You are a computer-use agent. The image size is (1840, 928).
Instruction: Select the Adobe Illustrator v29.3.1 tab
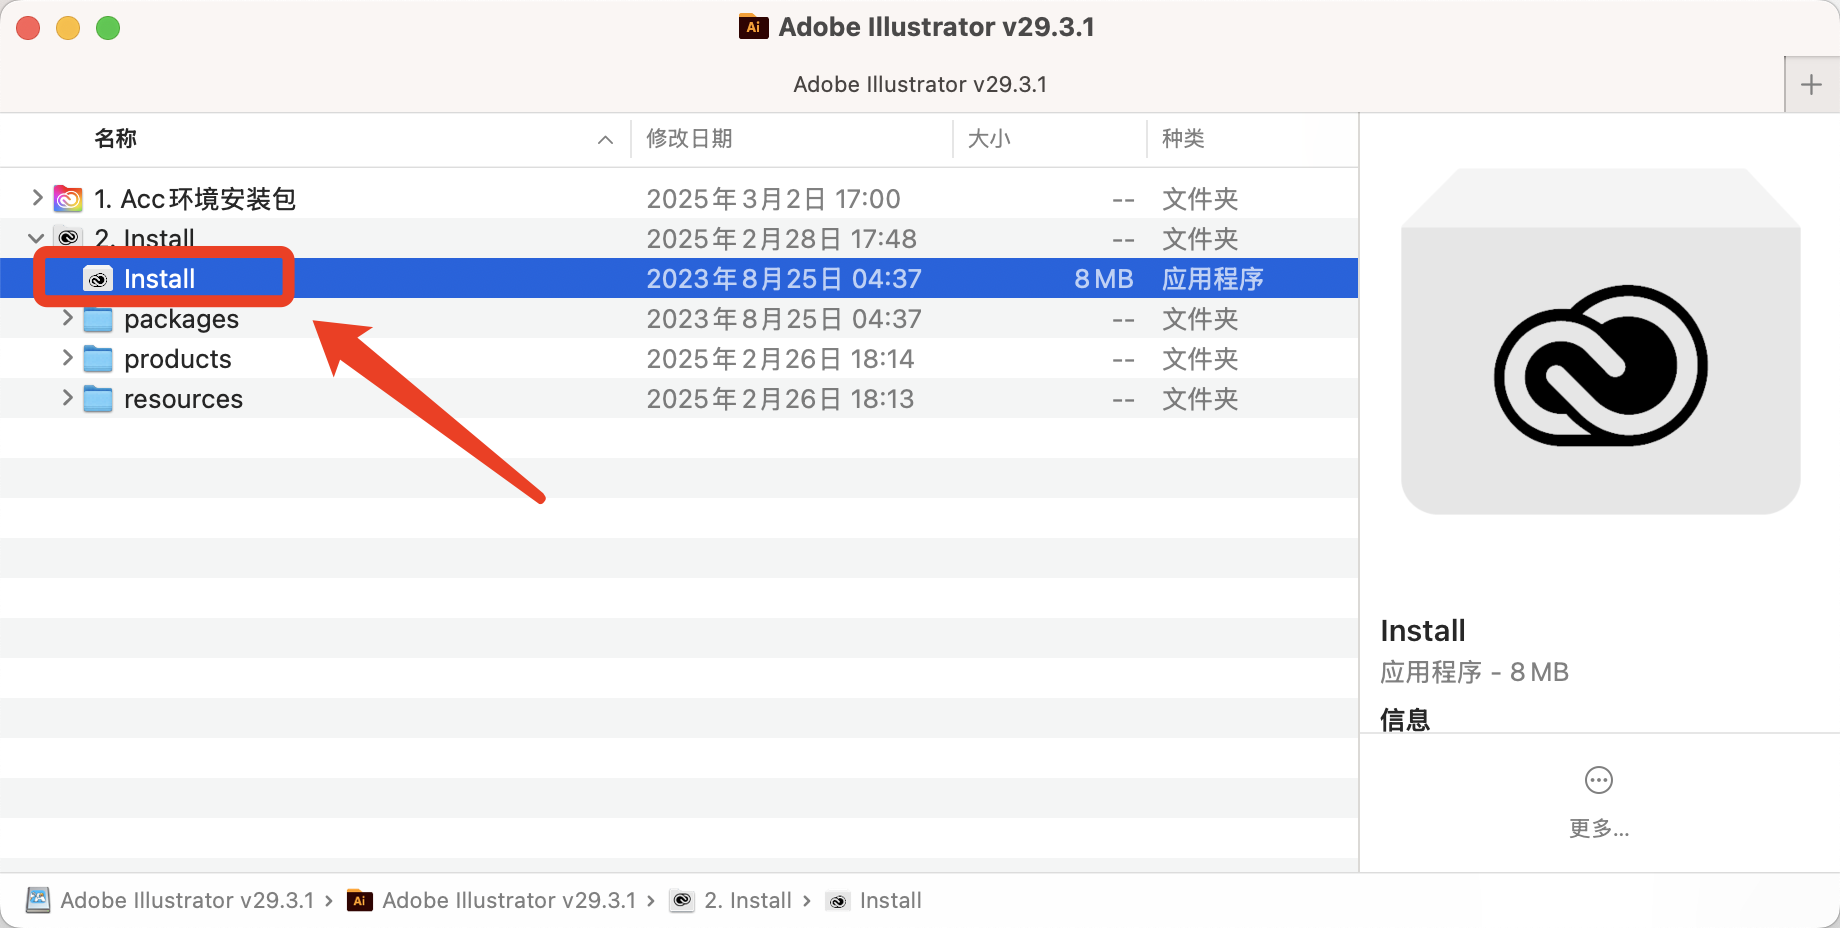pyautogui.click(x=920, y=85)
